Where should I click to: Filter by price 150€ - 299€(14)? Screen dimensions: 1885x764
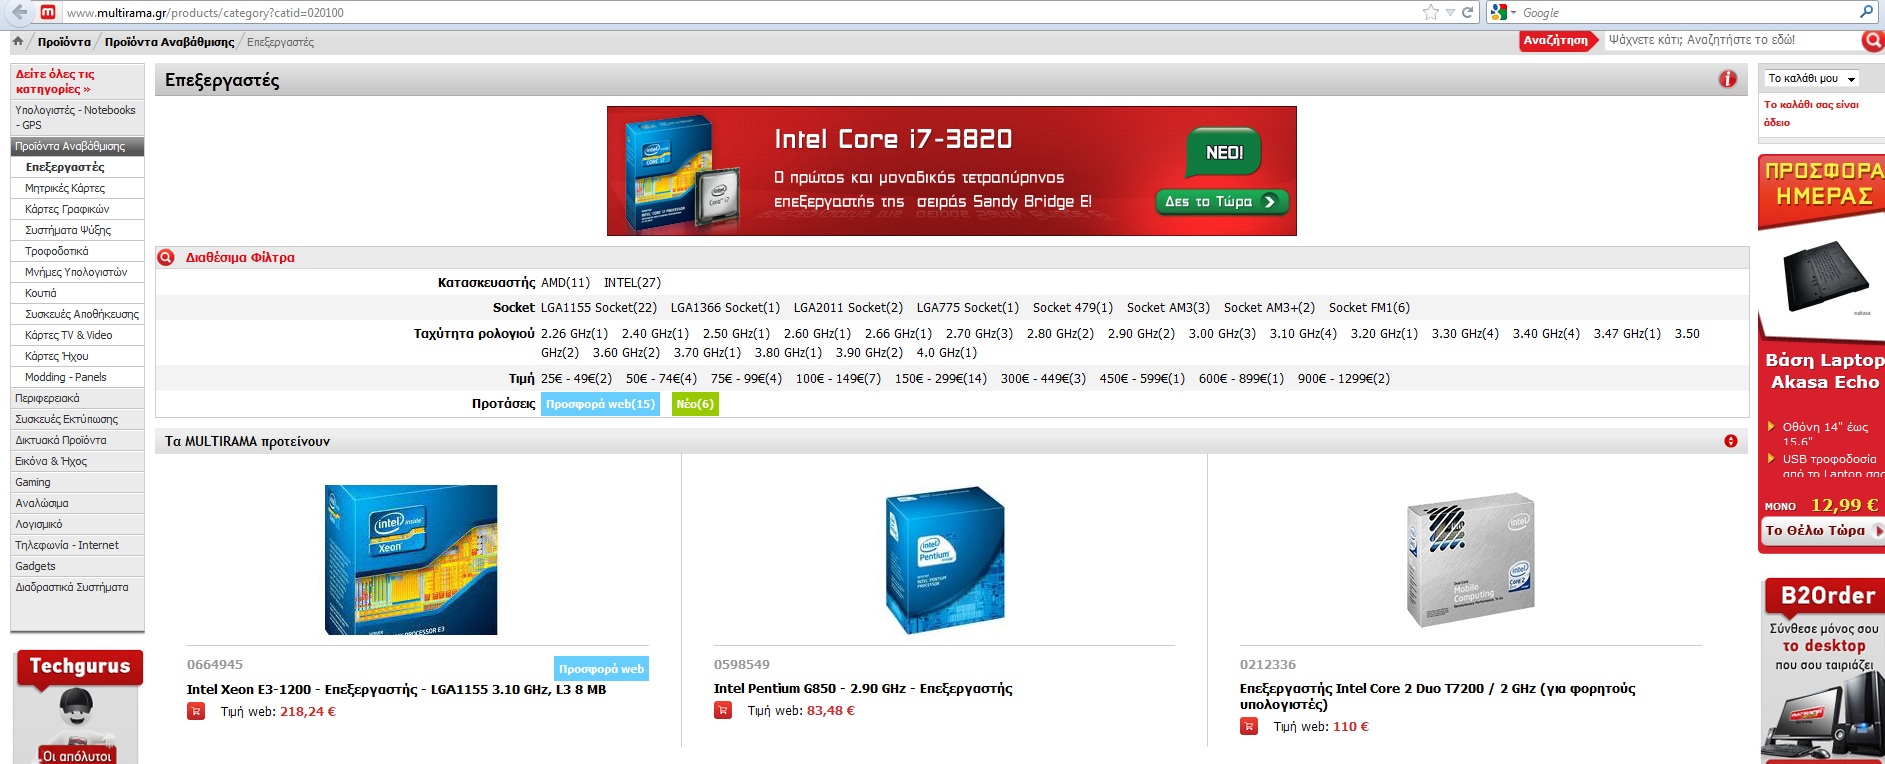[941, 379]
